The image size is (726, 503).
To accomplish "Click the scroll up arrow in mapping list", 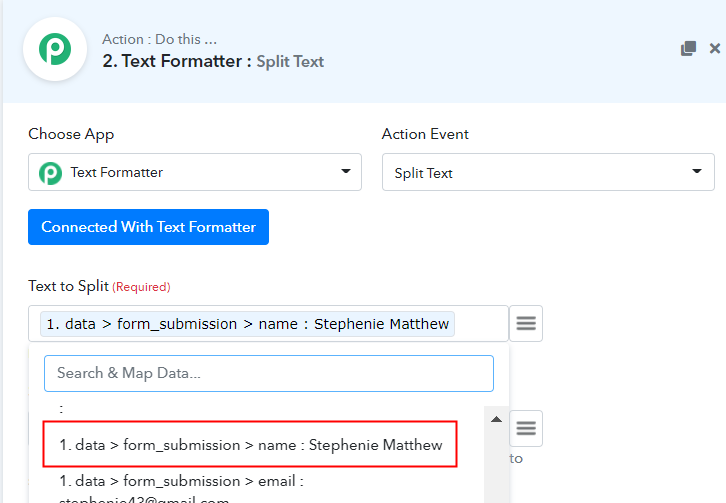I will click(x=496, y=419).
